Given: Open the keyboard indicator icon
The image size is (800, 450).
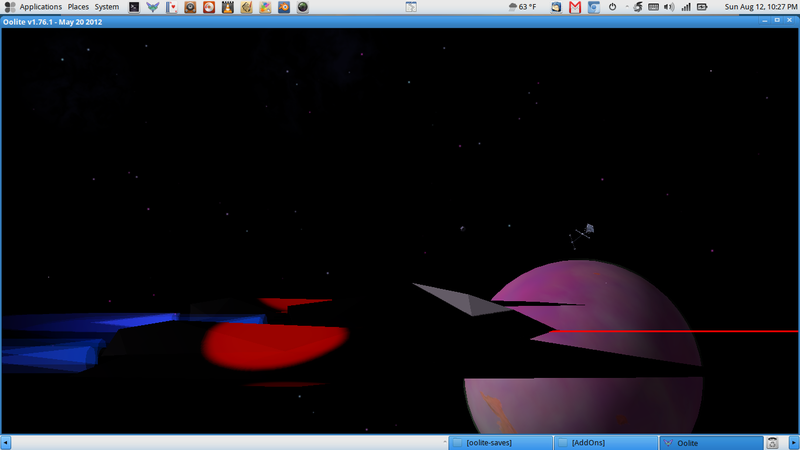Looking at the screenshot, I should pos(653,7).
